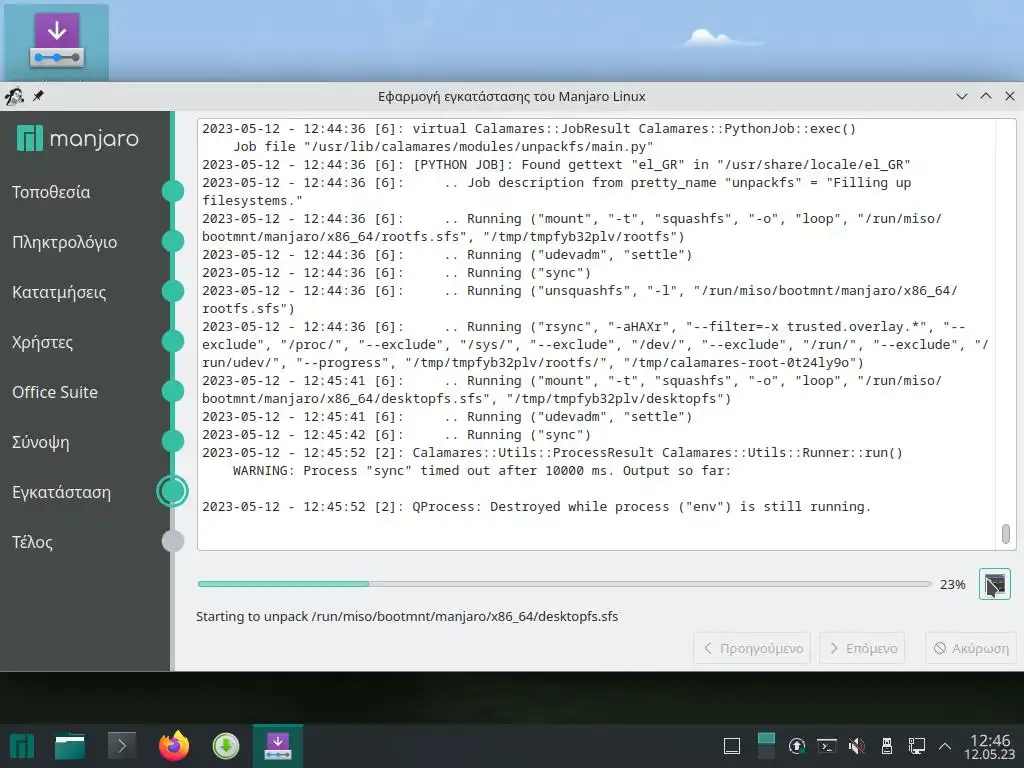Open the Manjaro application launcher

click(x=22, y=746)
